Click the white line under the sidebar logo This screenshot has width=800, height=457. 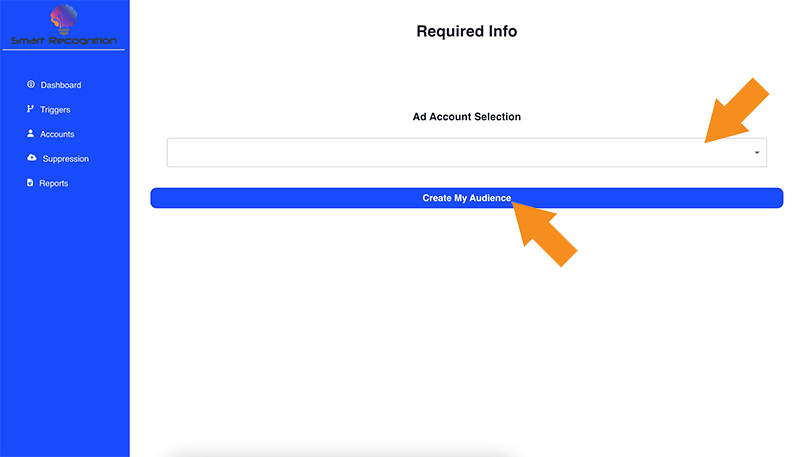pyautogui.click(x=64, y=50)
